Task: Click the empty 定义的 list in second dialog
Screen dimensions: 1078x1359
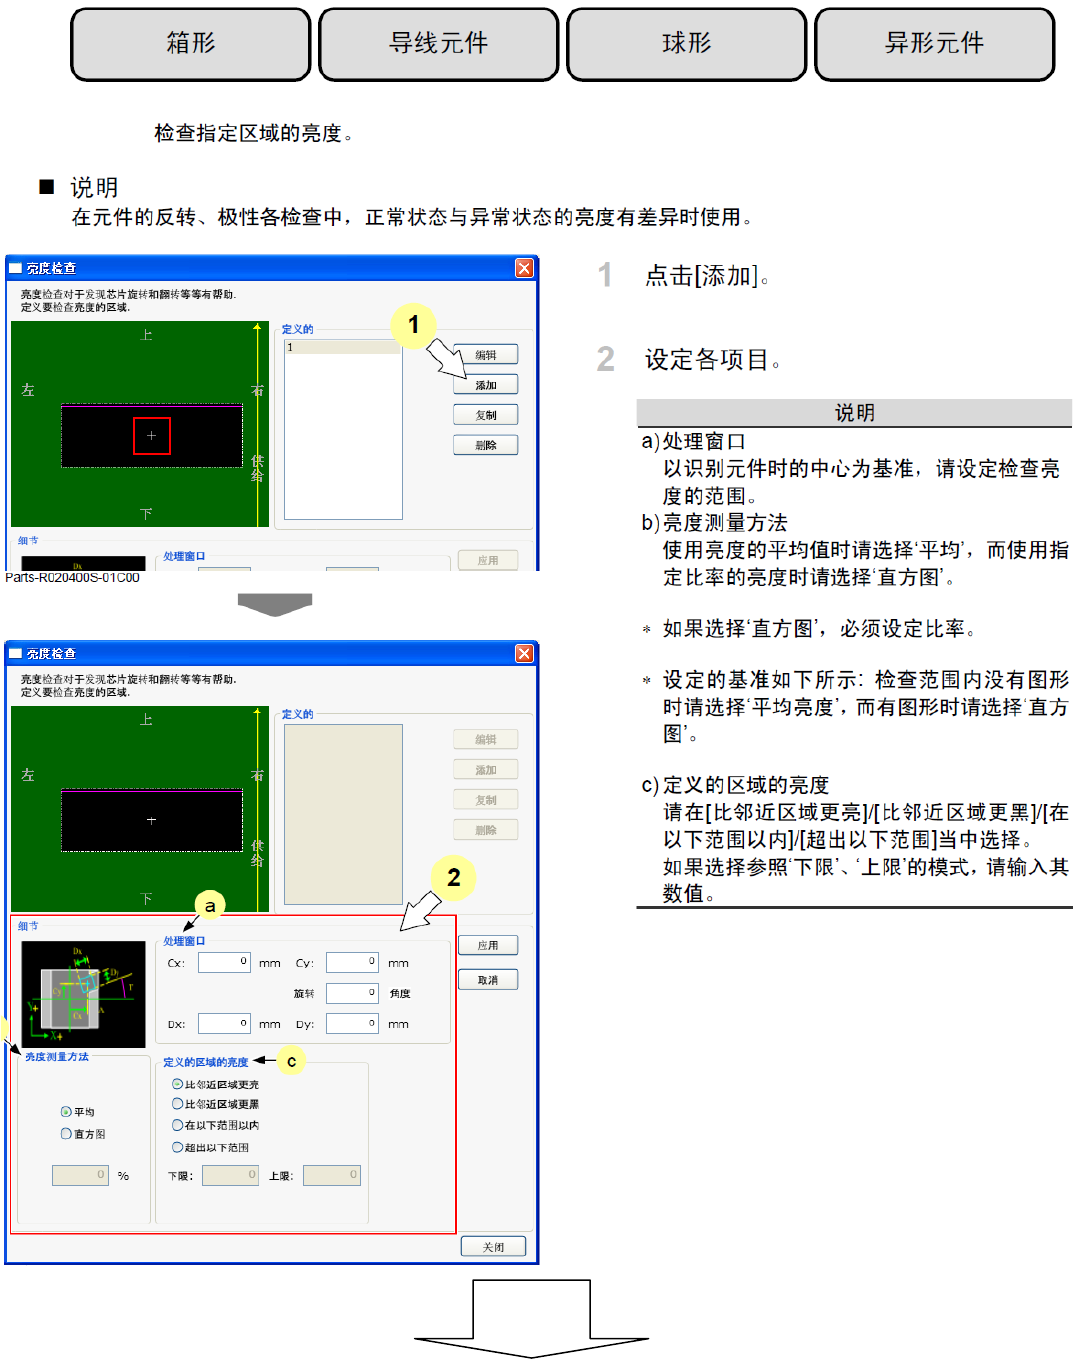Action: (343, 814)
